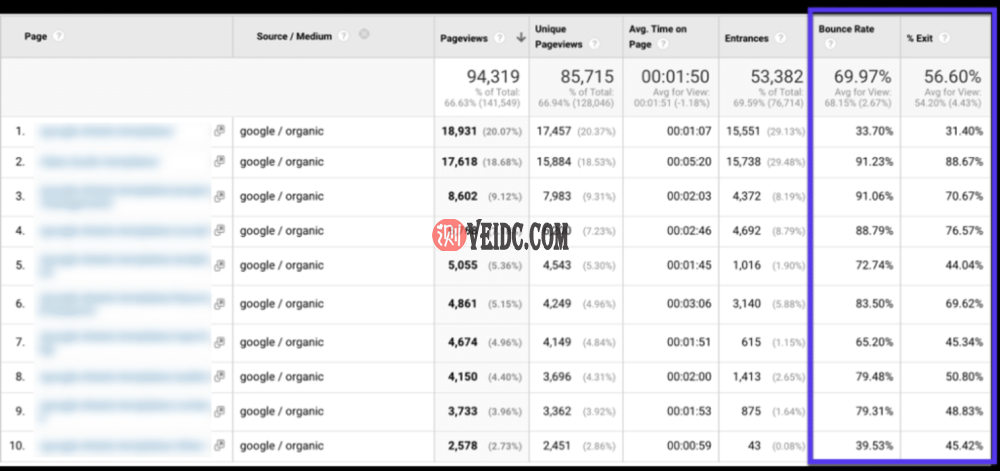Open row 4 page in new window icon
This screenshot has width=1000, height=471.
(219, 230)
